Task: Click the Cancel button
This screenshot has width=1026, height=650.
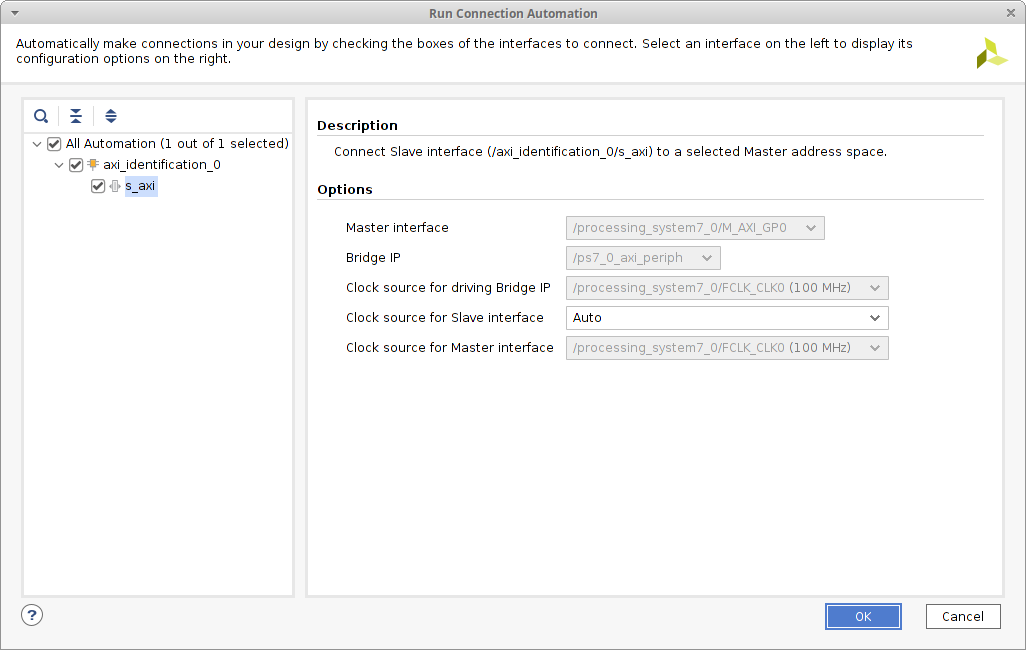Action: [x=962, y=617]
